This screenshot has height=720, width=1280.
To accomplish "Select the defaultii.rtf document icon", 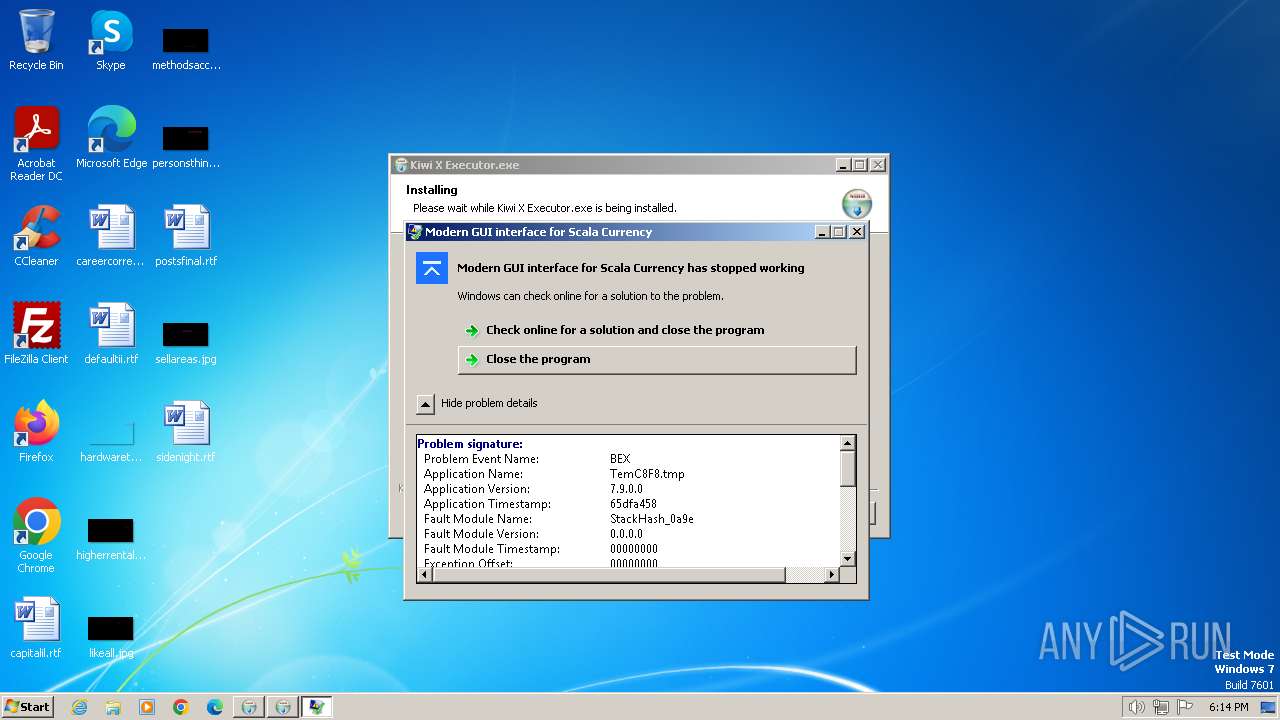I will 111,334.
